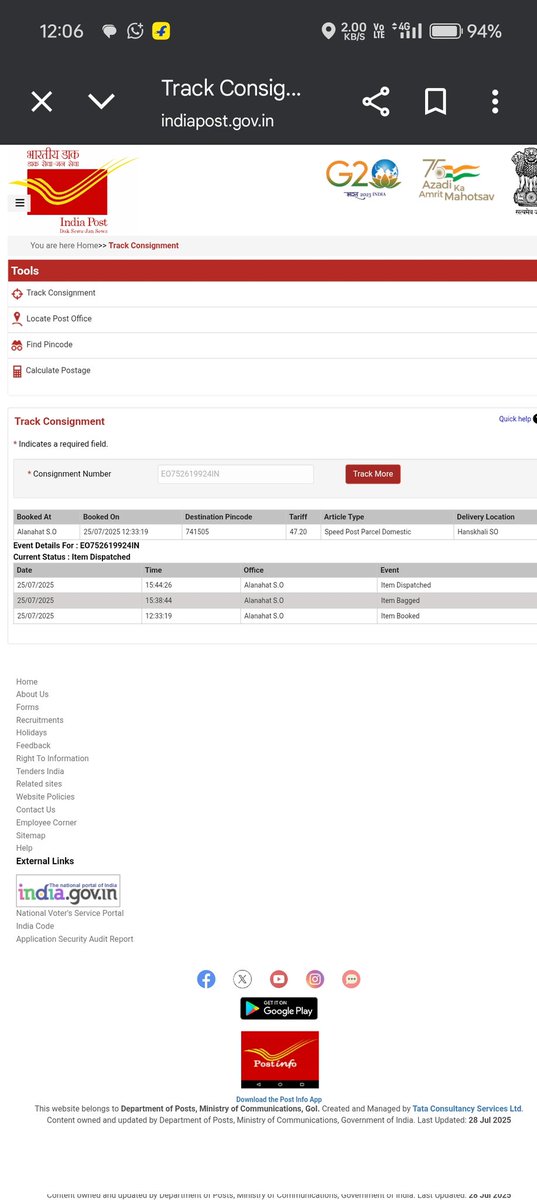
Task: Tap the location icon in status bar
Action: [x=328, y=31]
